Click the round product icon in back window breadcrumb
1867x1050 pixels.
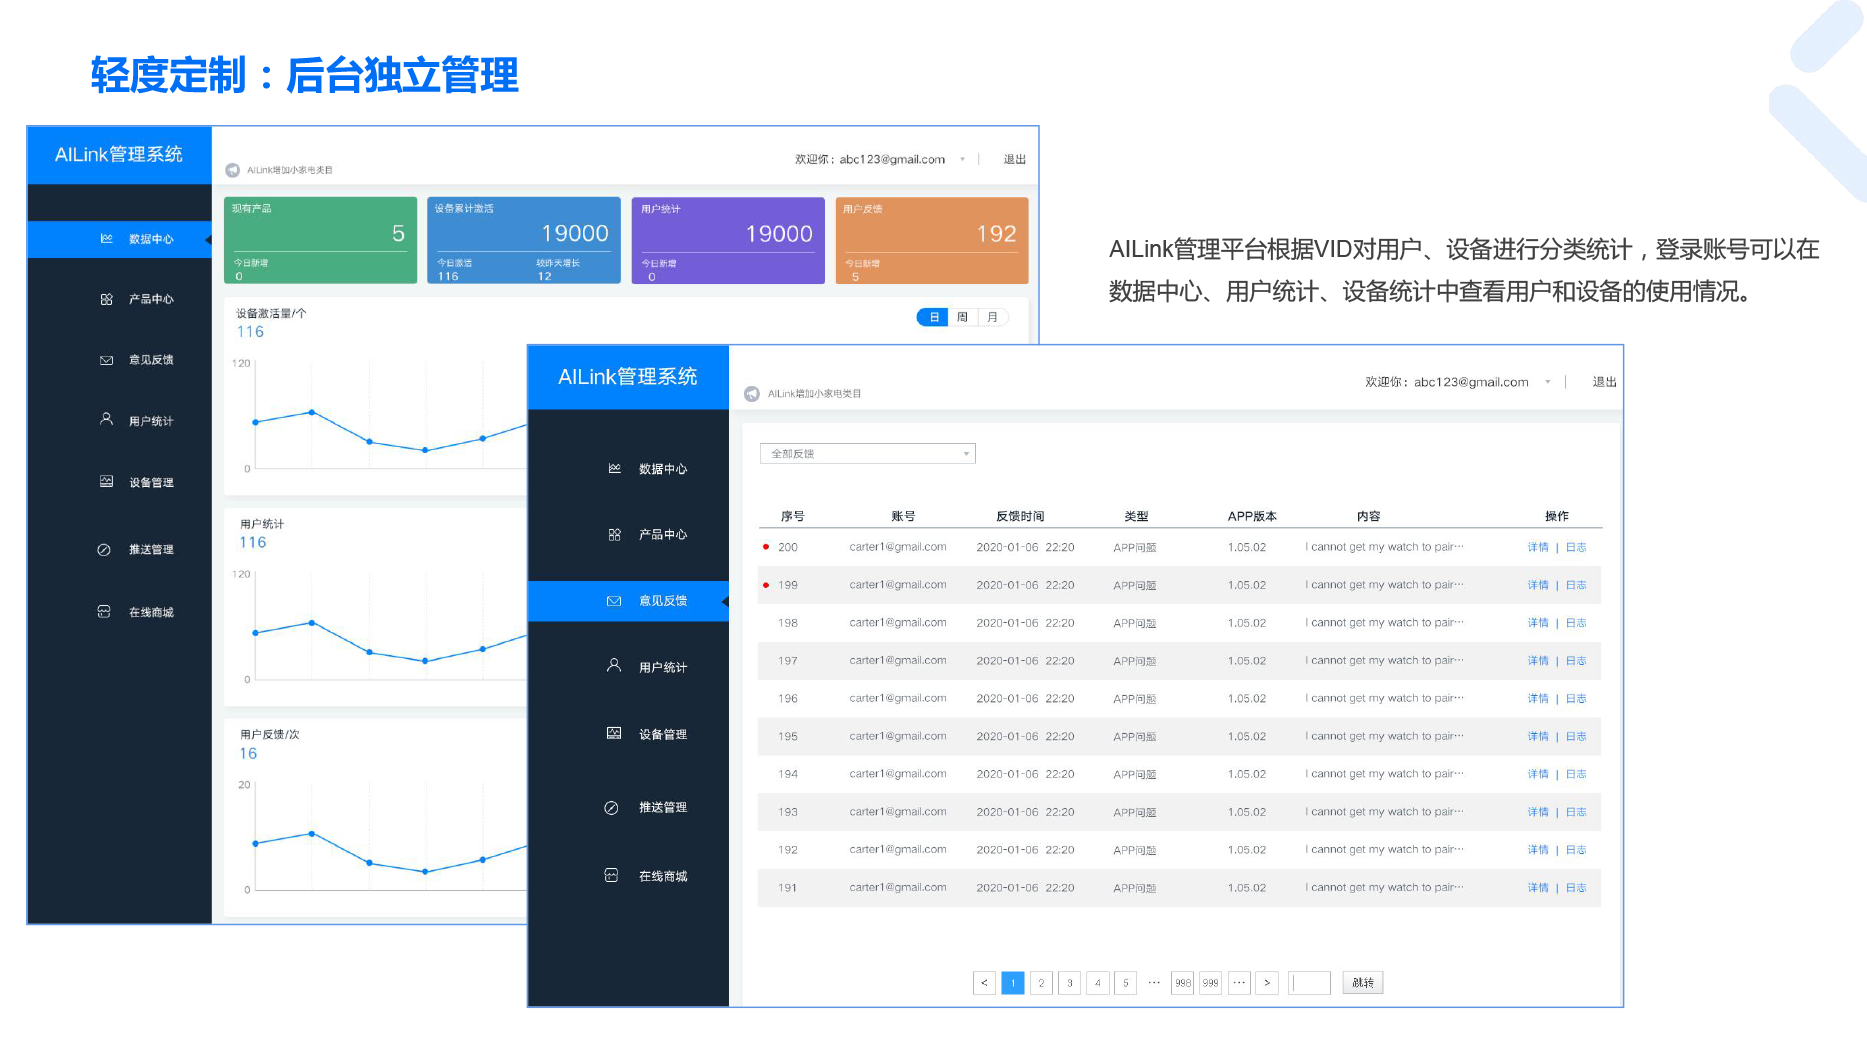(x=233, y=170)
